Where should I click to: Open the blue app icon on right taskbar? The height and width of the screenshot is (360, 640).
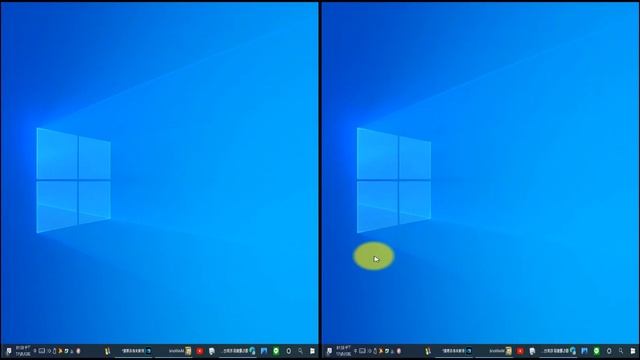pyautogui.click(x=584, y=351)
